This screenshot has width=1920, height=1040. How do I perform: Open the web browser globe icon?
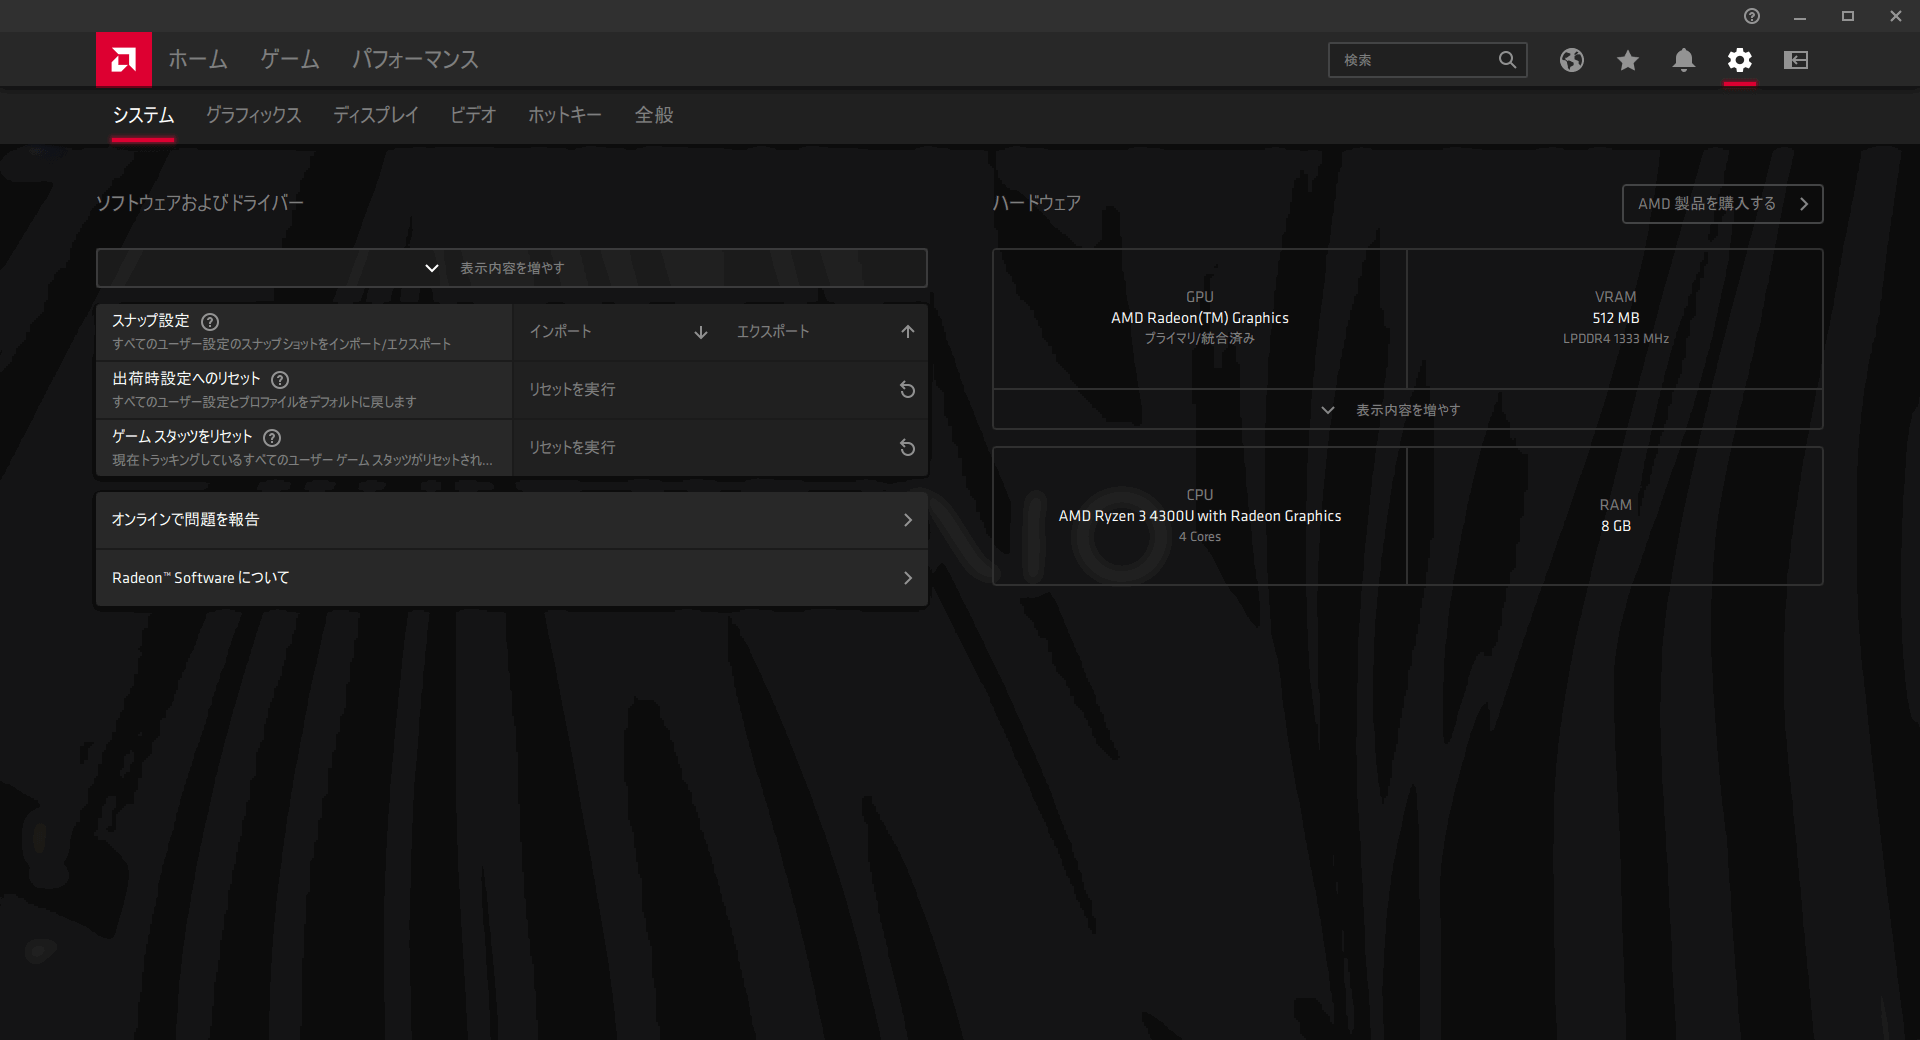click(1572, 60)
